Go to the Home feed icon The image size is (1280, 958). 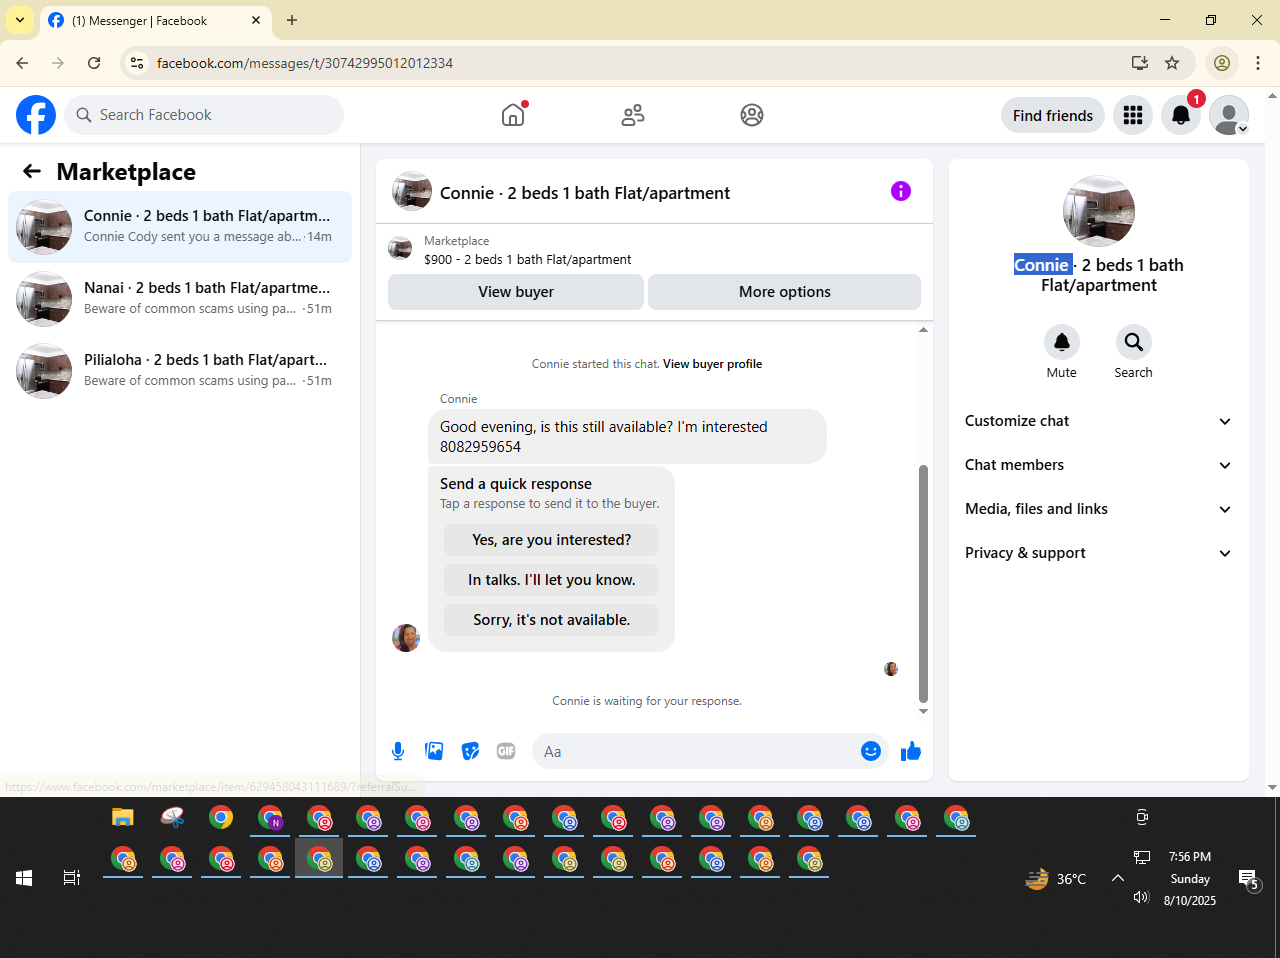[x=513, y=115]
